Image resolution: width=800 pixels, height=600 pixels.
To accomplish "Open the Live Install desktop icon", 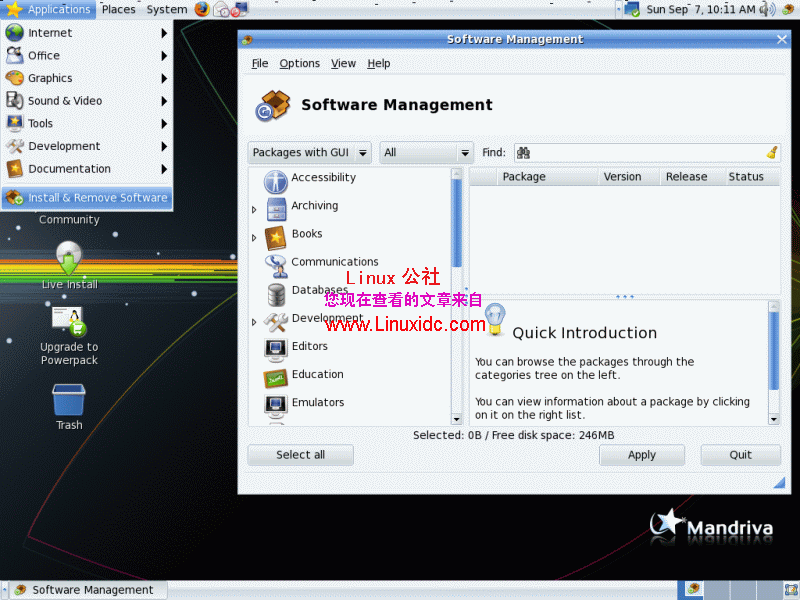I will click(x=68, y=262).
